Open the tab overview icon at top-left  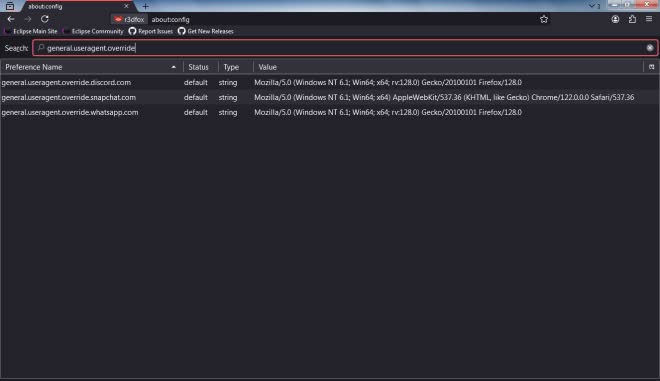tap(10, 6)
